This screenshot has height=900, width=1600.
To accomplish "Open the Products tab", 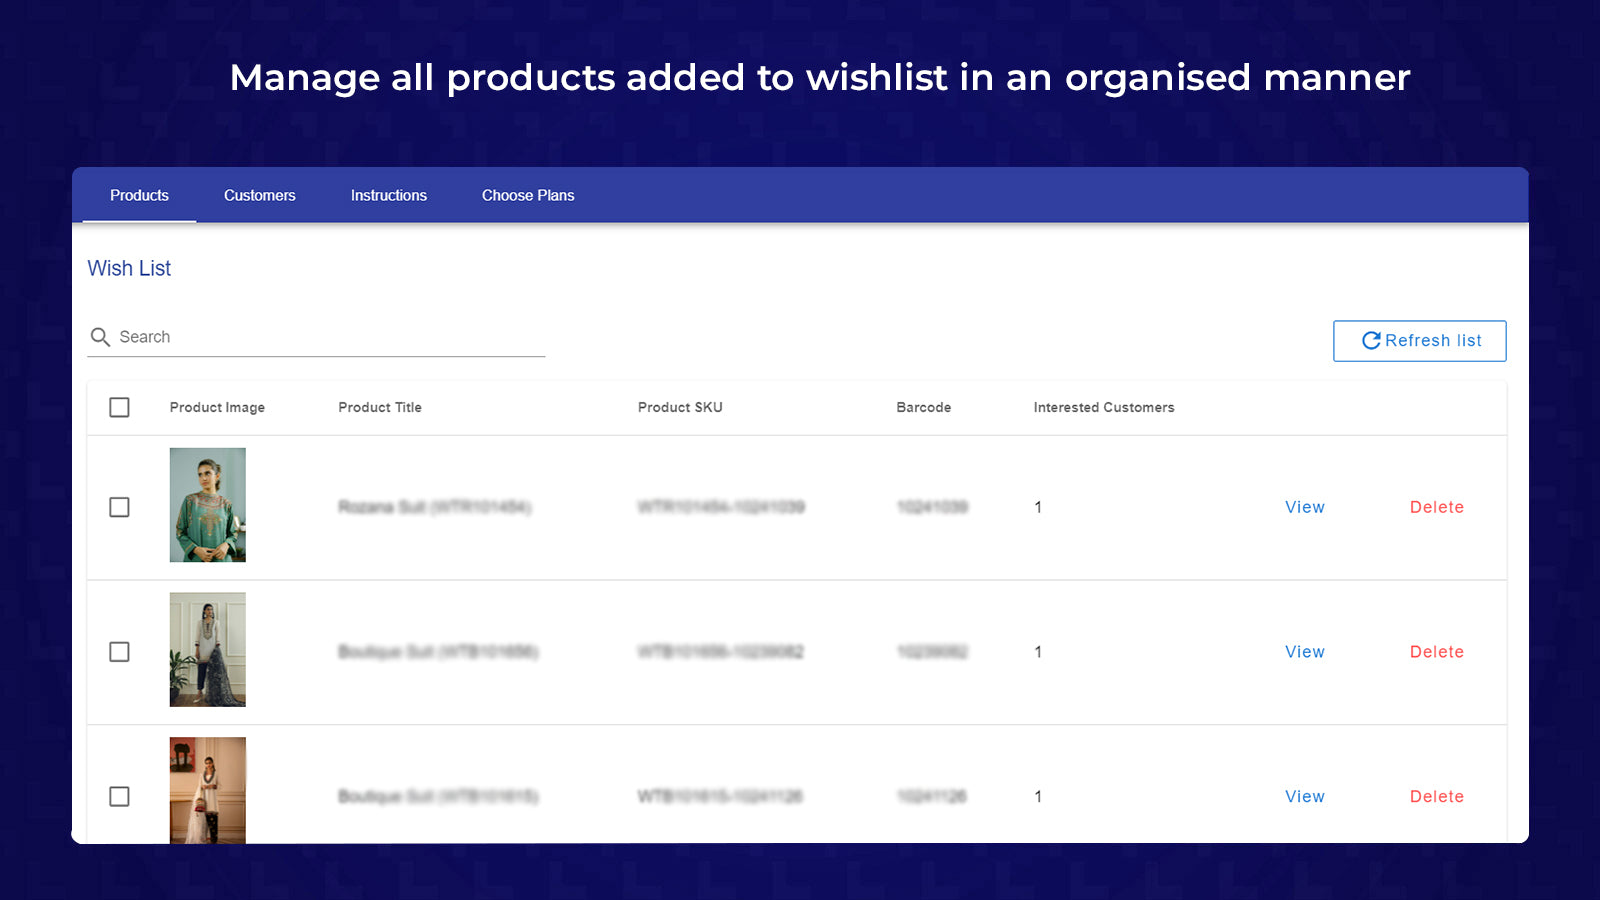I will pyautogui.click(x=139, y=195).
